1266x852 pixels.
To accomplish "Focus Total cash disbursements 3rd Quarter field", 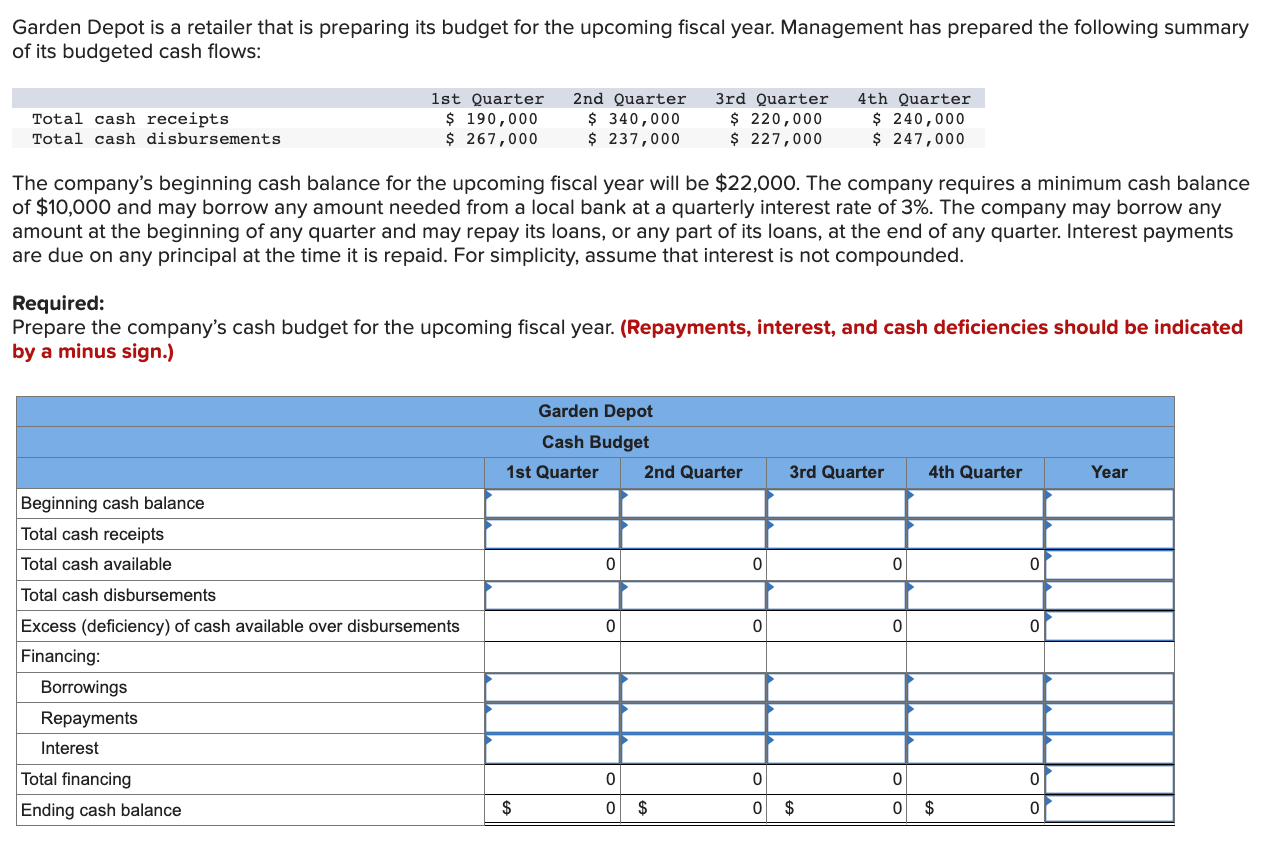I will coord(836,595).
